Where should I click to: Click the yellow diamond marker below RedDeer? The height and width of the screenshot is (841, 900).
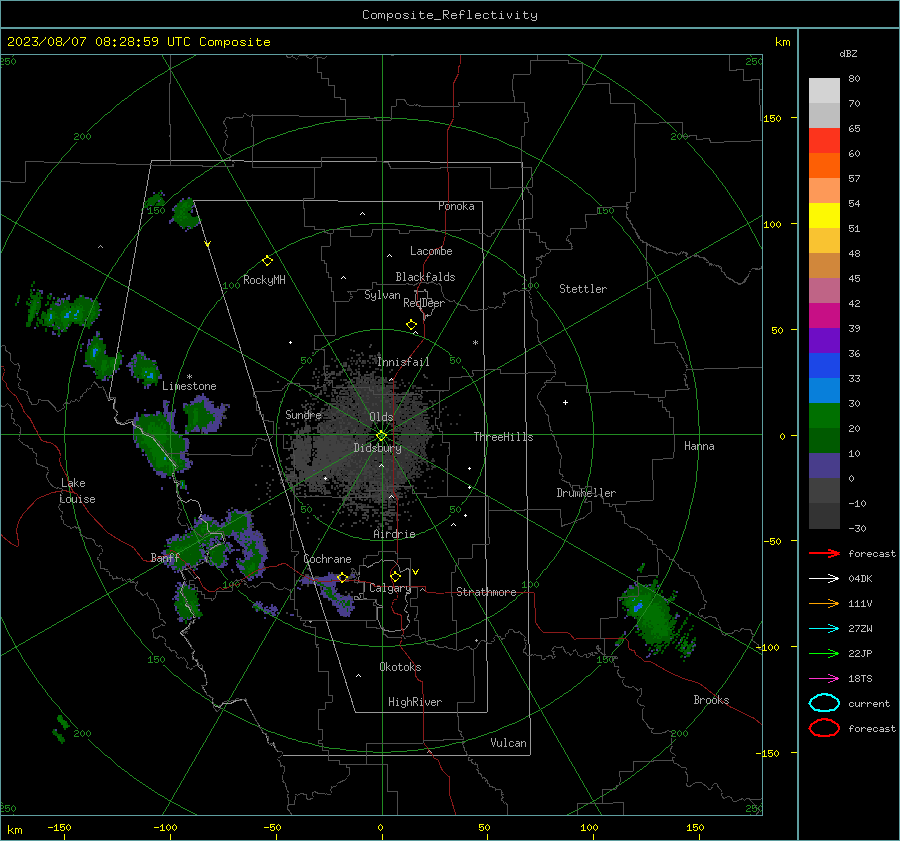coord(412,325)
